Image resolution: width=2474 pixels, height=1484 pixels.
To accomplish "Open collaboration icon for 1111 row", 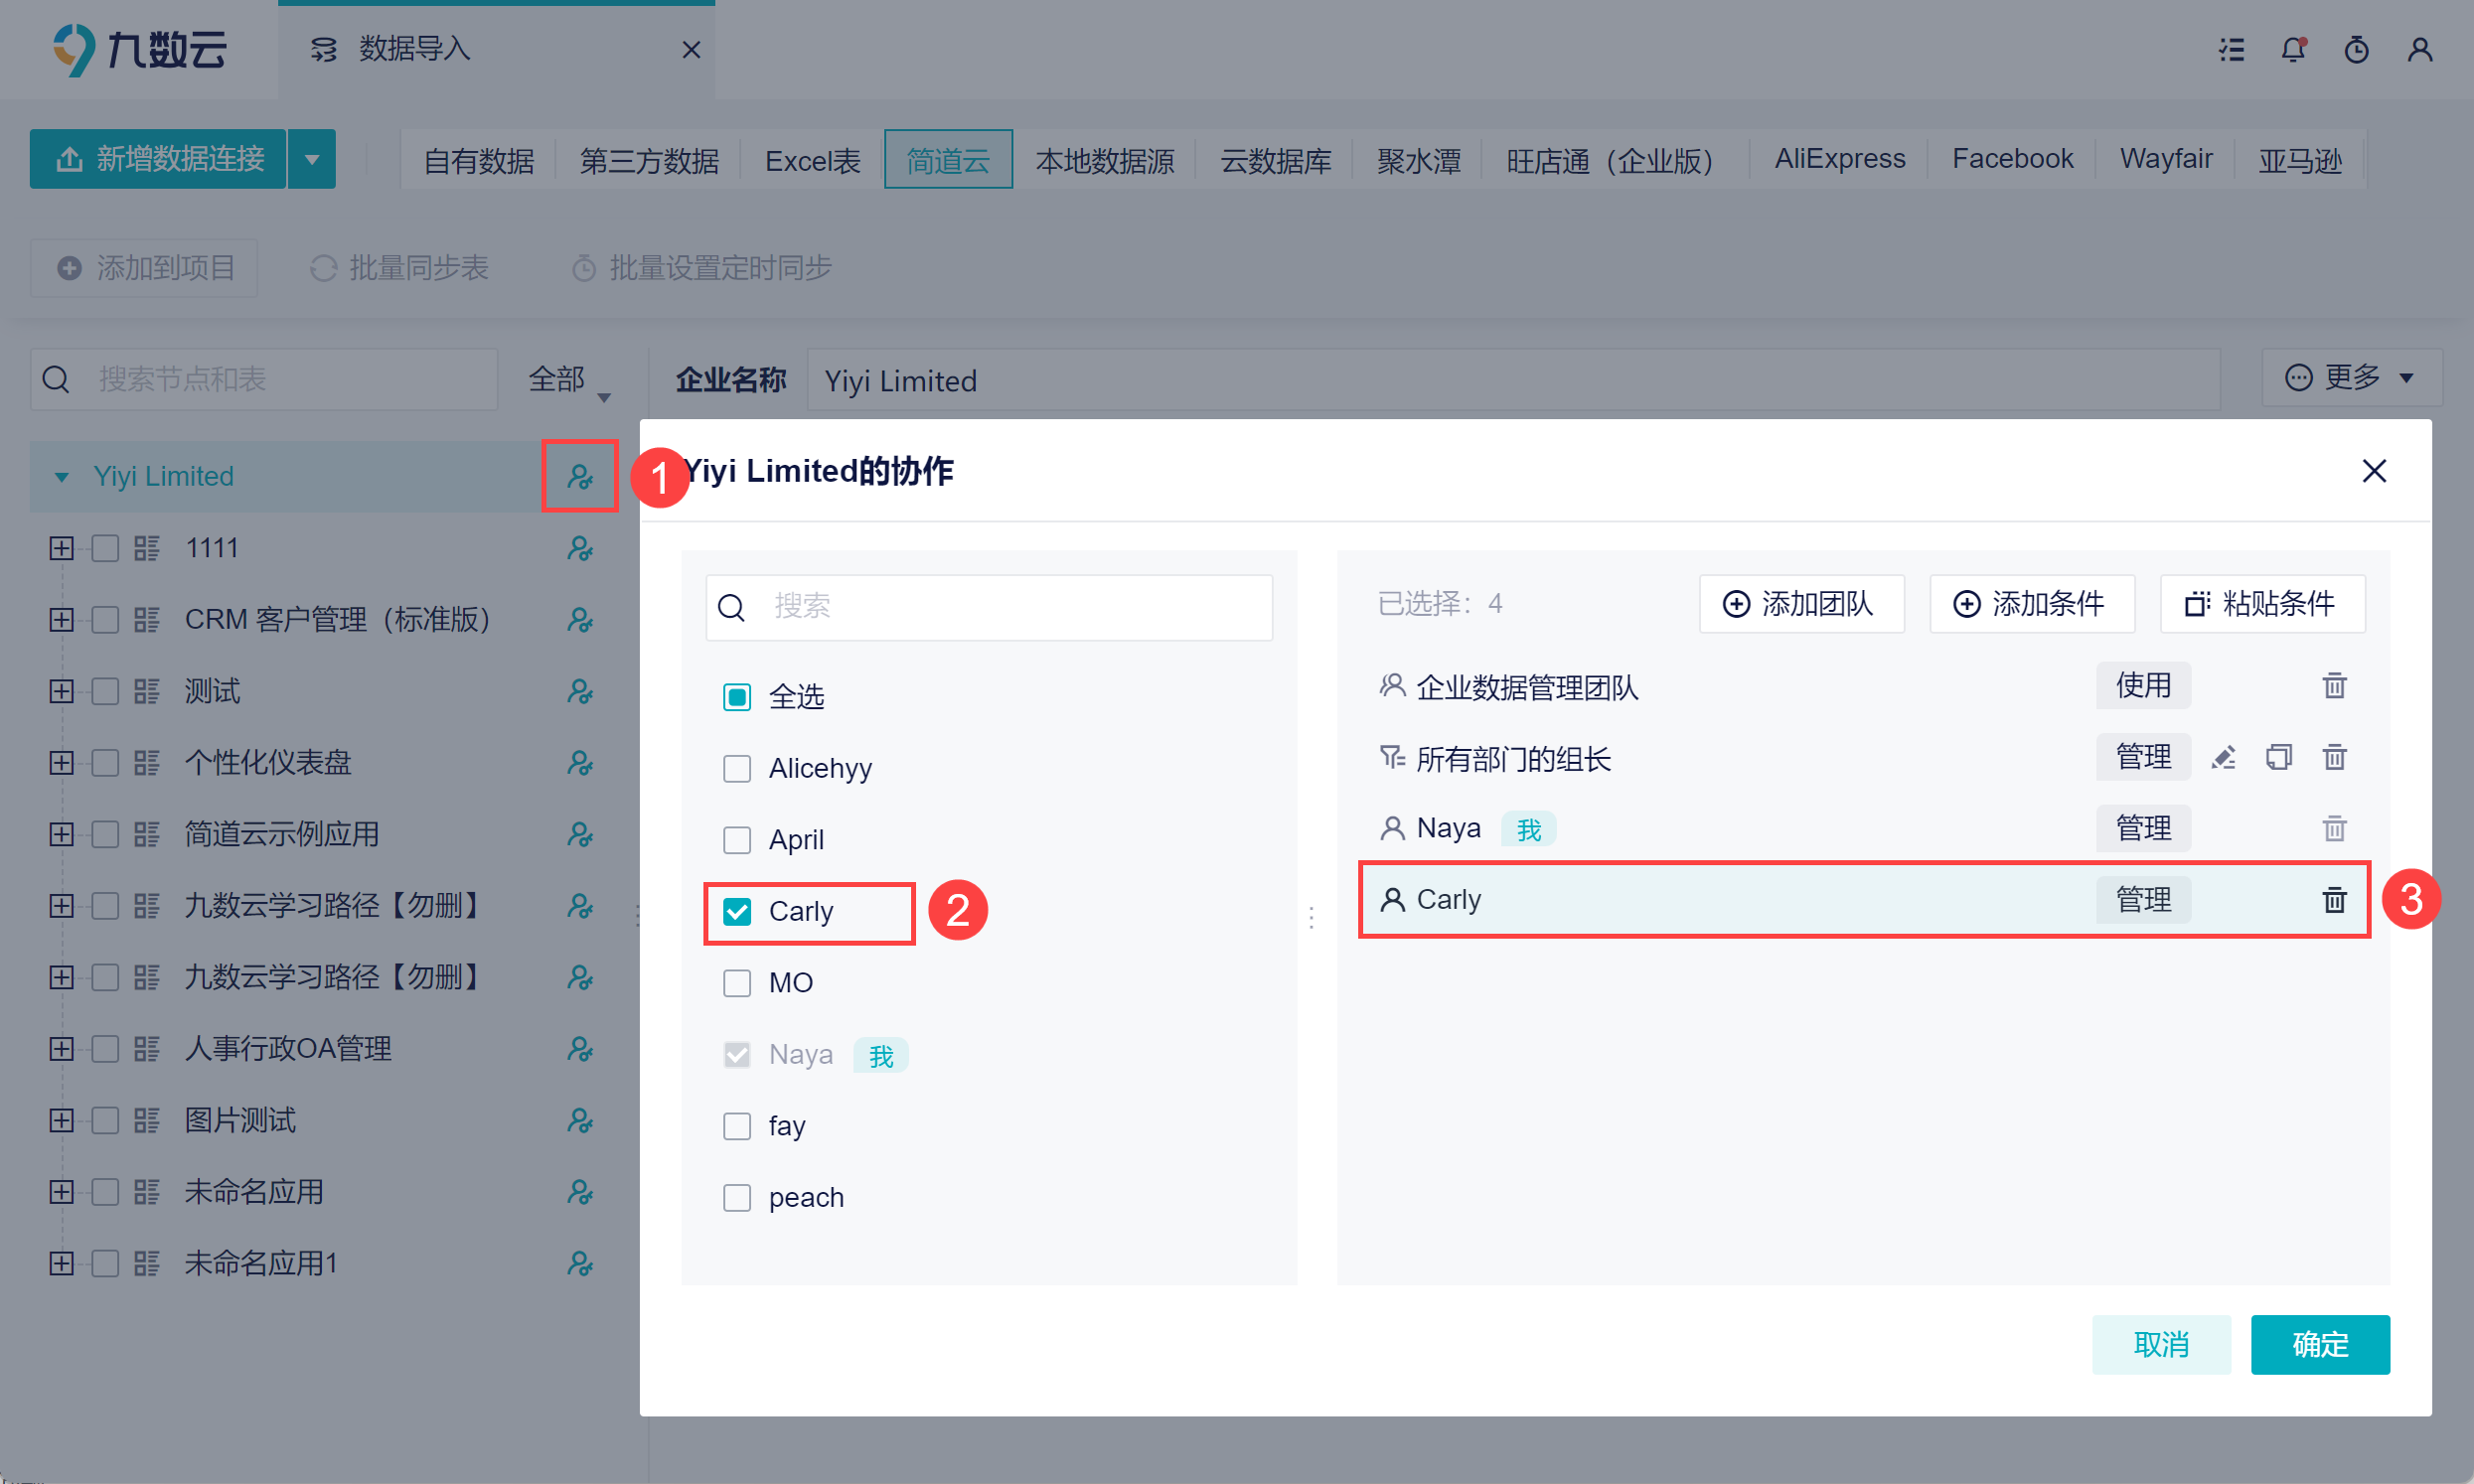I will (580, 548).
